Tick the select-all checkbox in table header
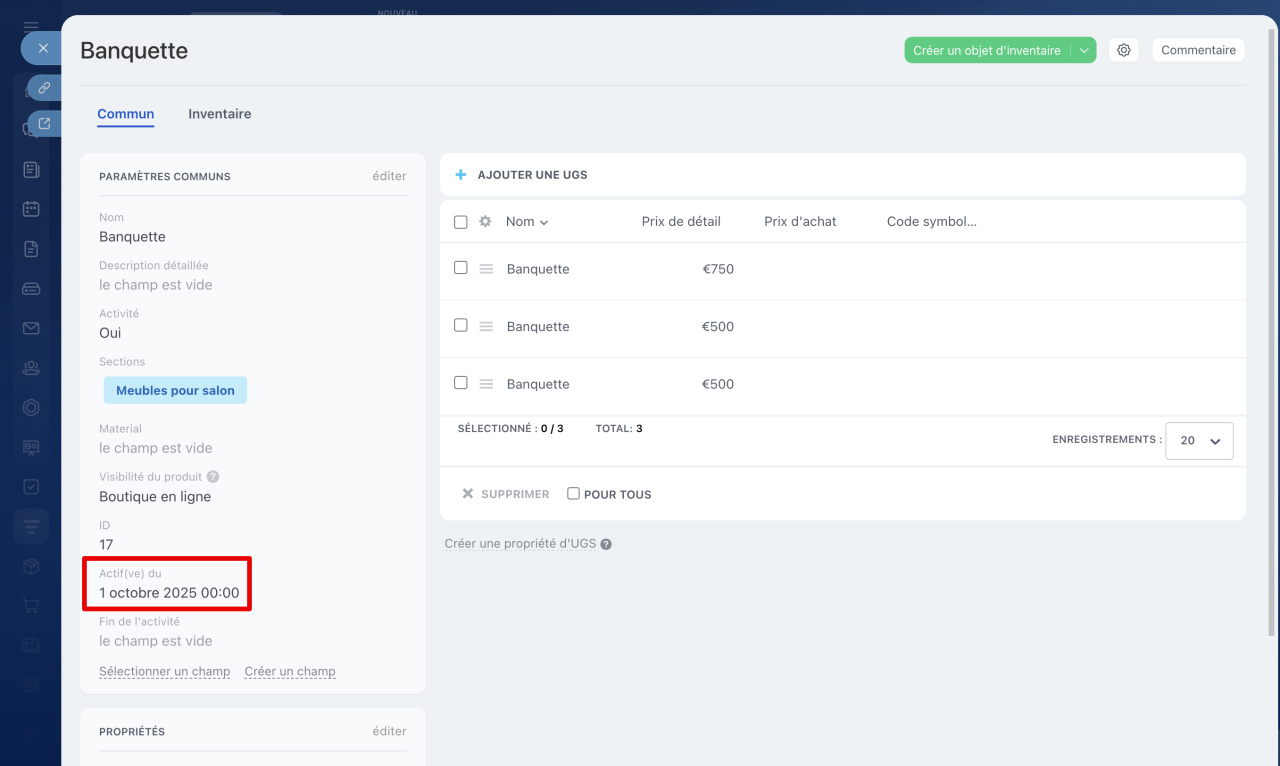Screen dimensions: 1280x766 tap(461, 222)
